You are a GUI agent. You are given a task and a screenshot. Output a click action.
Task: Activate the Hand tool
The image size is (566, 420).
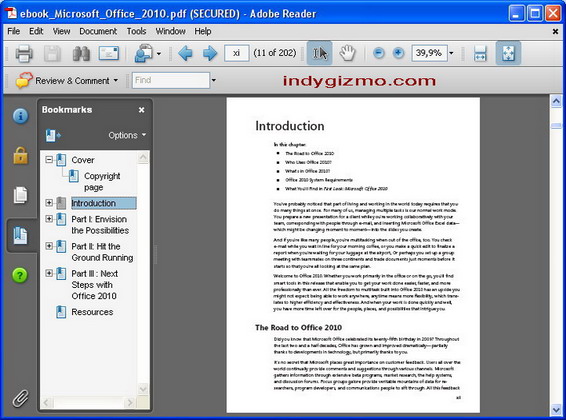tap(347, 53)
